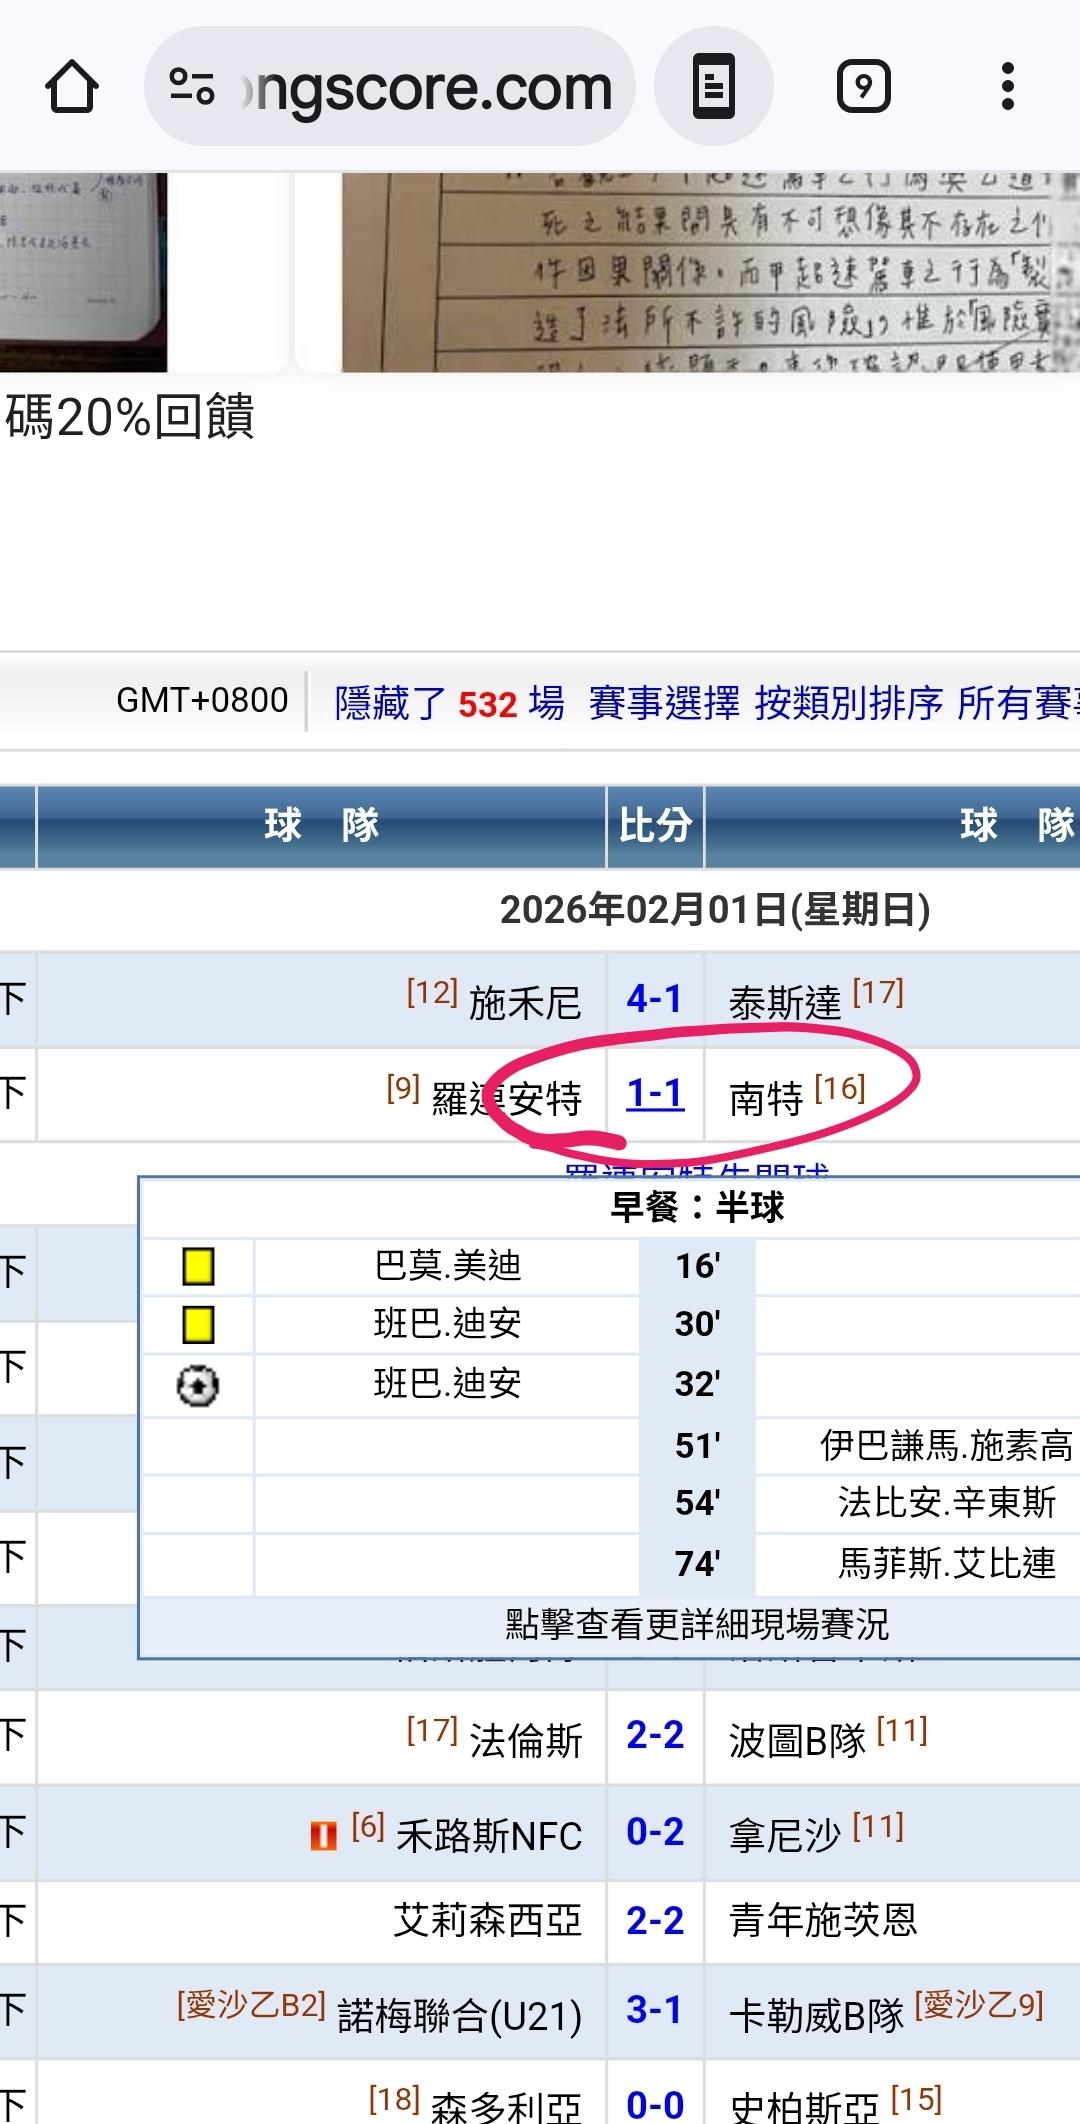1080x2124 pixels.
Task: Open site info icon in address bar
Action: pyautogui.click(x=191, y=87)
